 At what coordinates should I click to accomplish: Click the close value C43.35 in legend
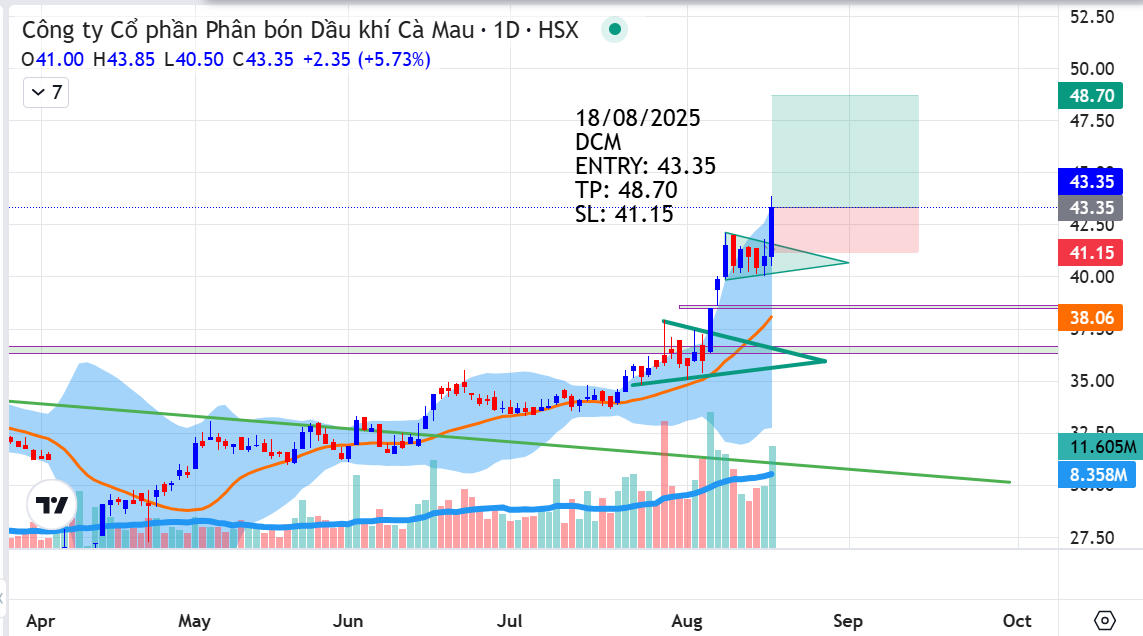tap(263, 60)
